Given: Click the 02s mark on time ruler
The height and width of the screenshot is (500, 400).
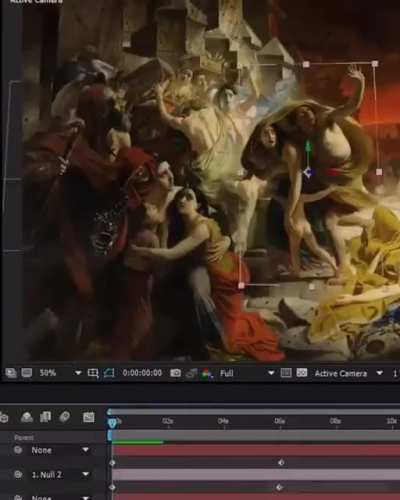Looking at the screenshot, I should (x=168, y=421).
